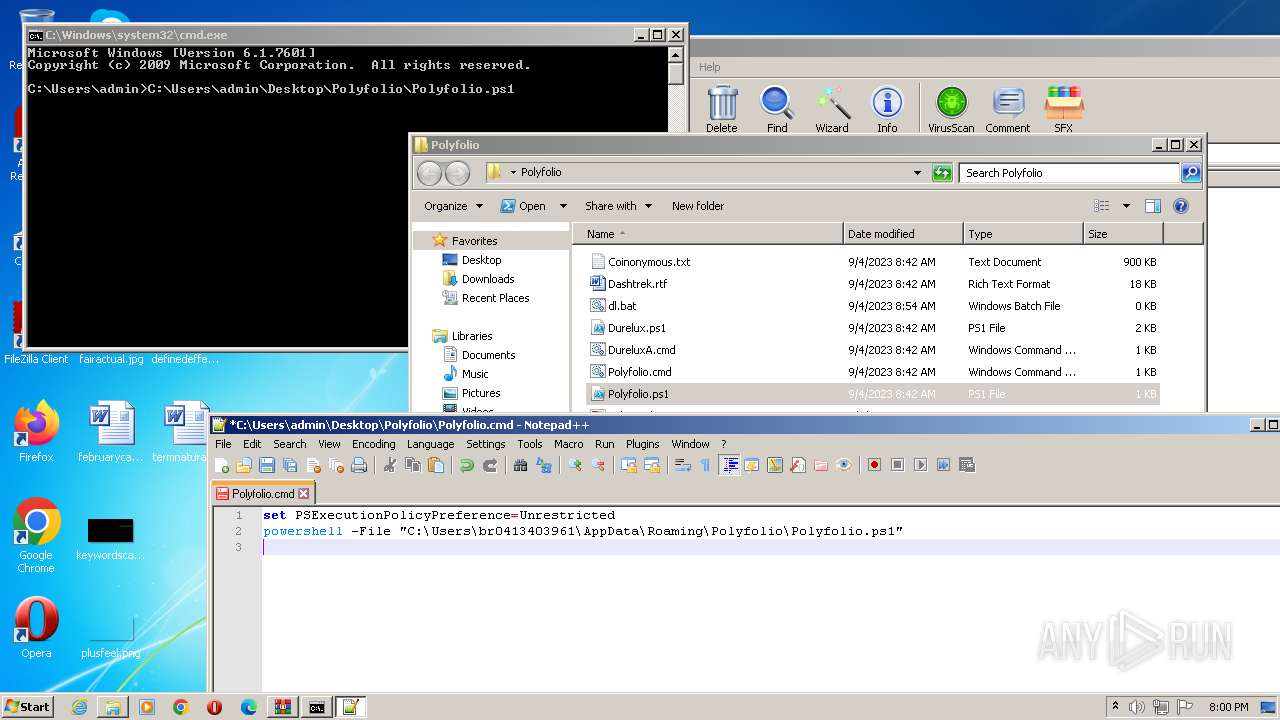Click Find icon in WinRAR toolbar
The height and width of the screenshot is (720, 1280).
[777, 110]
